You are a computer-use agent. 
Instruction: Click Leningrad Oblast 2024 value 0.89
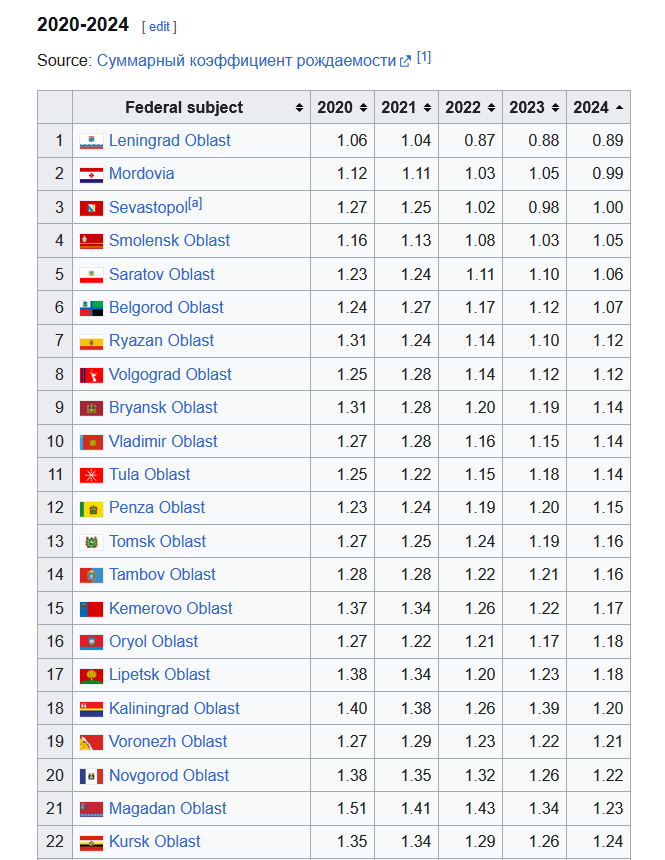607,140
